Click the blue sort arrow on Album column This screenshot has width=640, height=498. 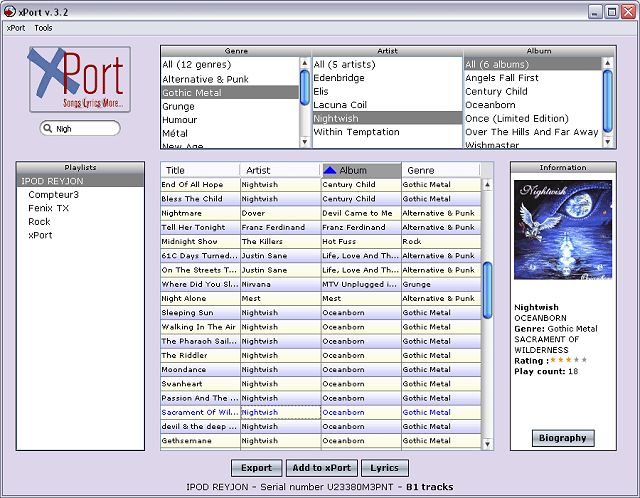(x=330, y=171)
